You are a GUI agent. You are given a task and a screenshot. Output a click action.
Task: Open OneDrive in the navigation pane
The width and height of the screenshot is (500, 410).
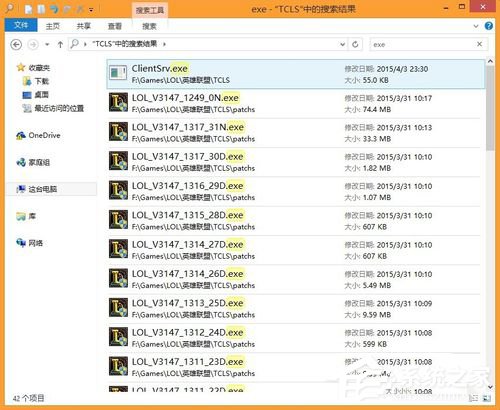[x=44, y=135]
